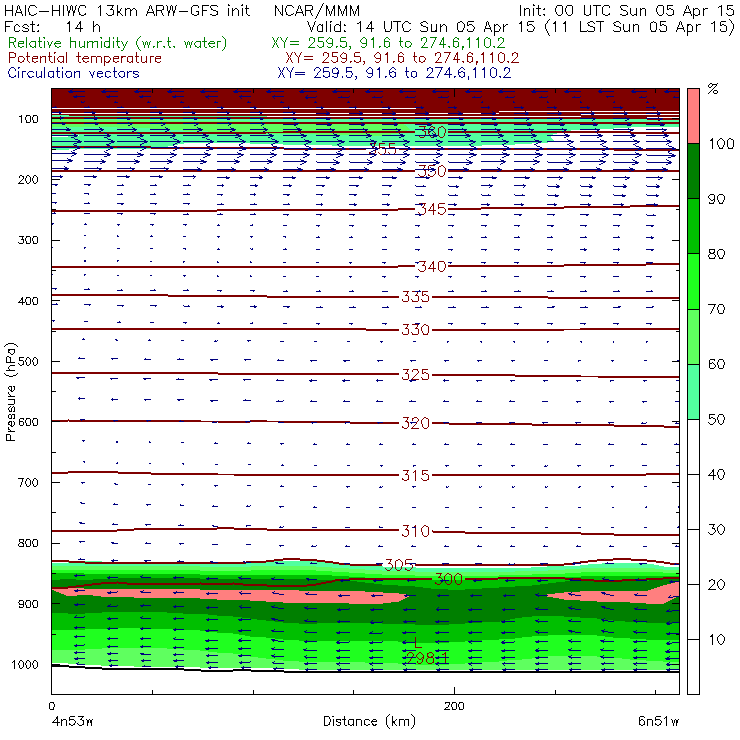Click the '300' isentrope contour label
740x740 pixels.
tap(448, 579)
